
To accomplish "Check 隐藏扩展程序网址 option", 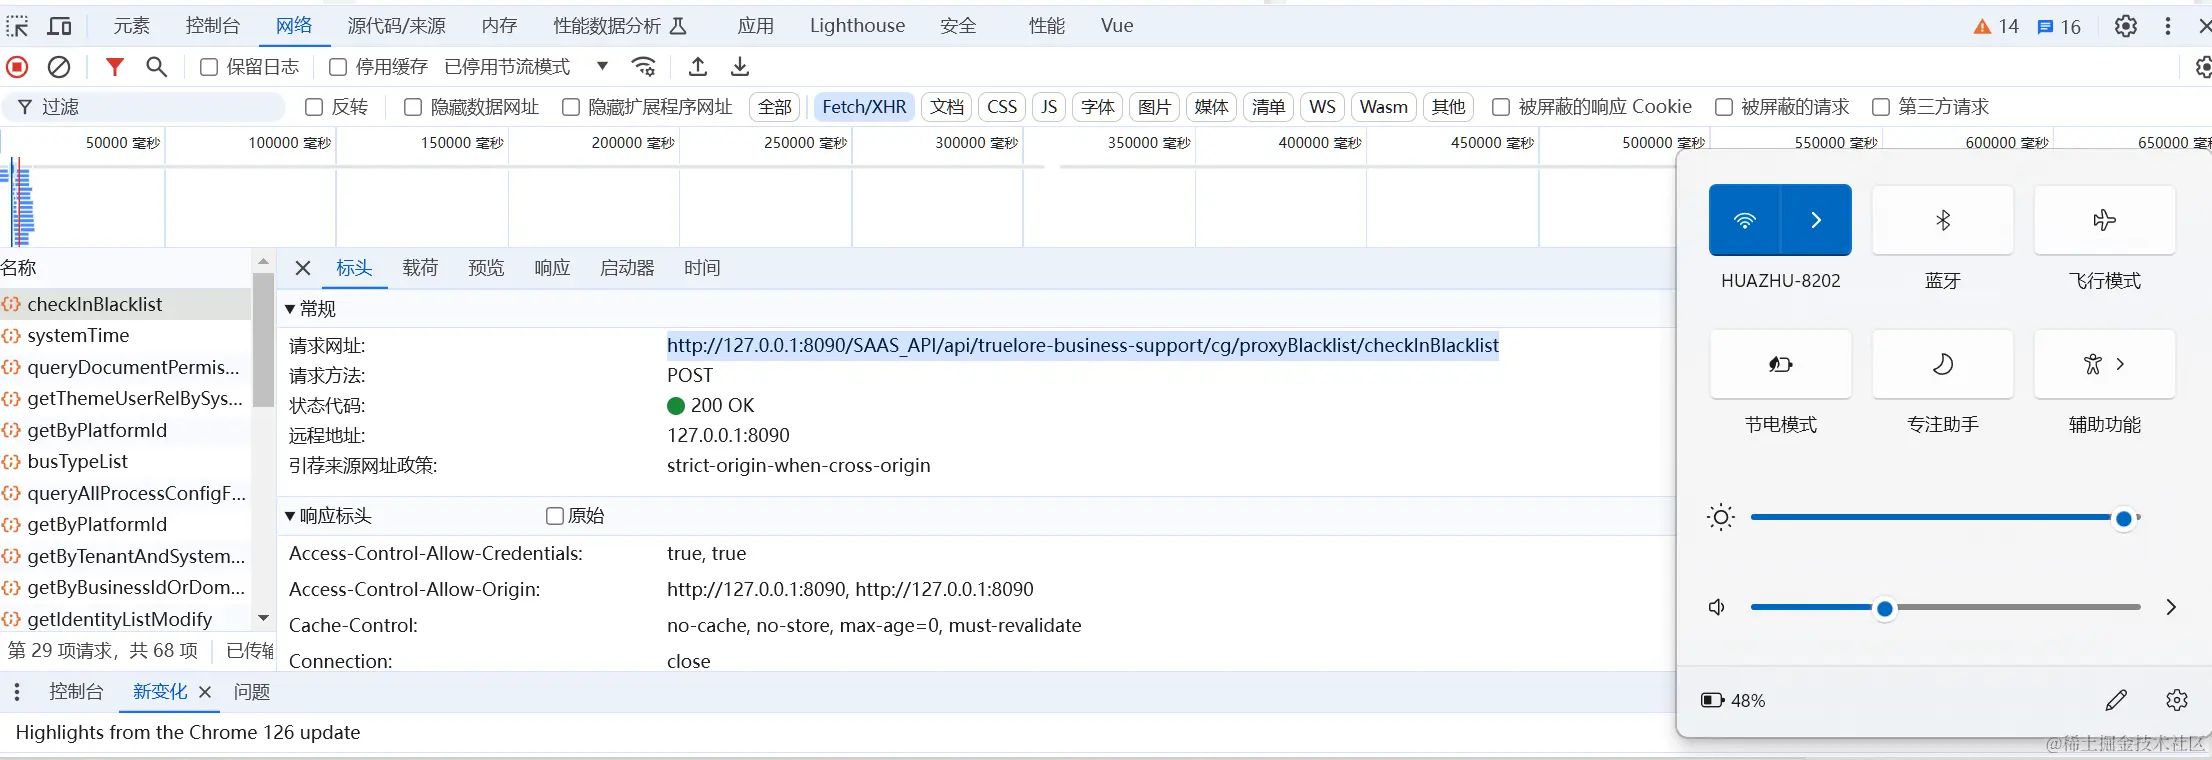I will coord(571,107).
